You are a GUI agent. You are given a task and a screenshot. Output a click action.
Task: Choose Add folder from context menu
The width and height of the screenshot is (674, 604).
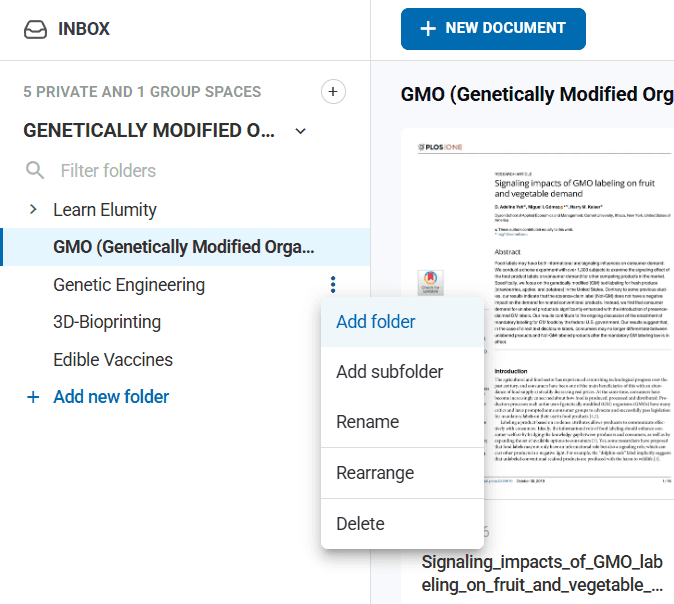[x=376, y=322]
